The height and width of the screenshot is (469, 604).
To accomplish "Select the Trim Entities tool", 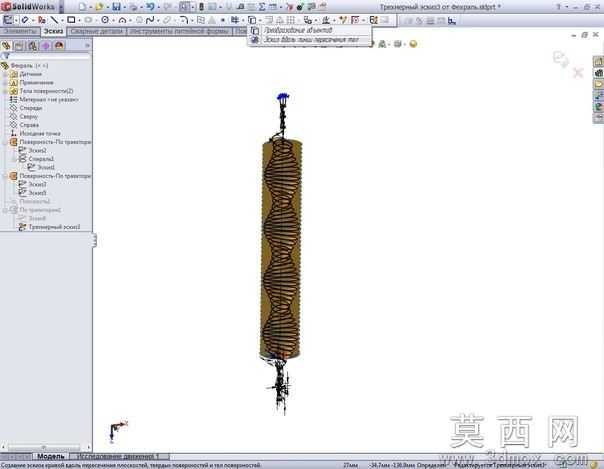I will pos(235,20).
